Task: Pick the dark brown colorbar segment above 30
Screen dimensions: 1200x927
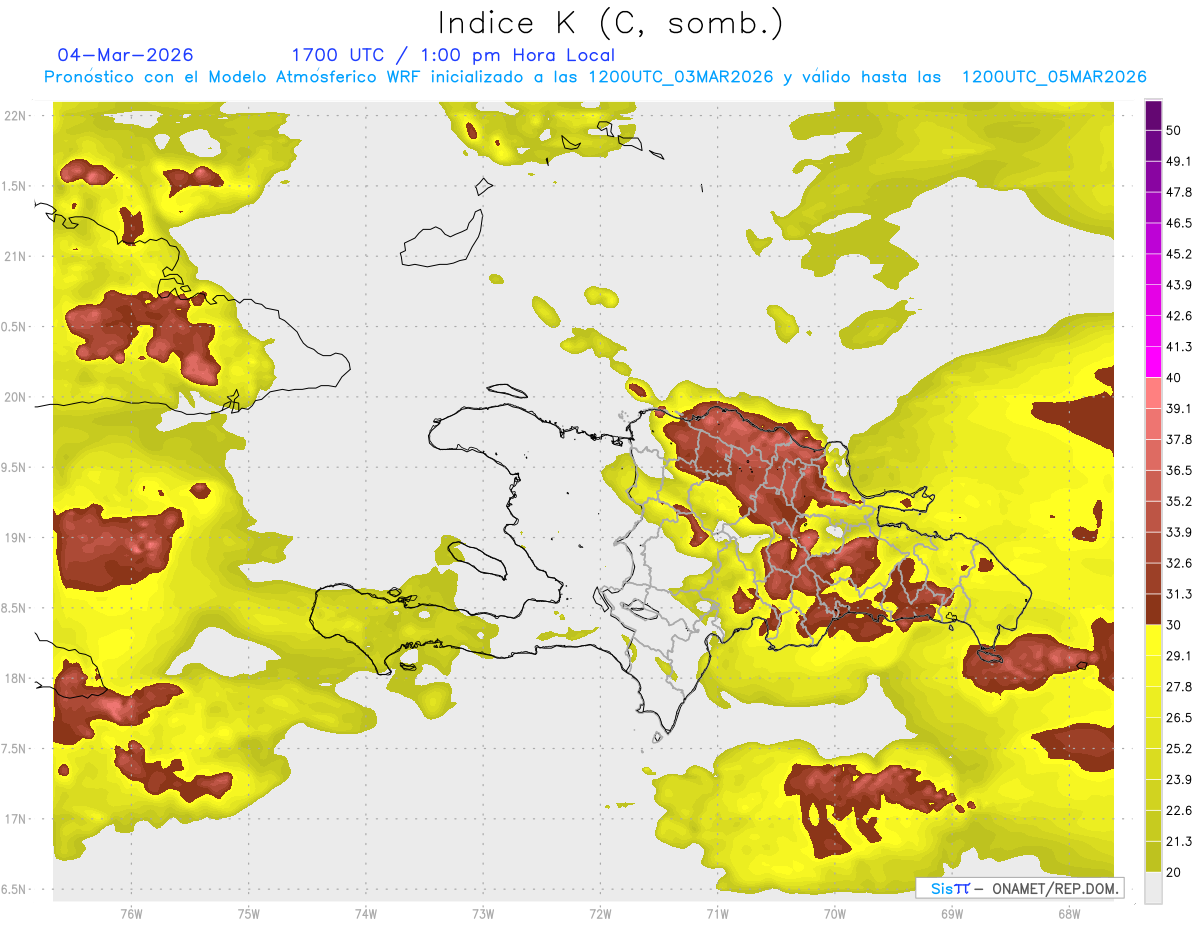Action: coord(1153,609)
